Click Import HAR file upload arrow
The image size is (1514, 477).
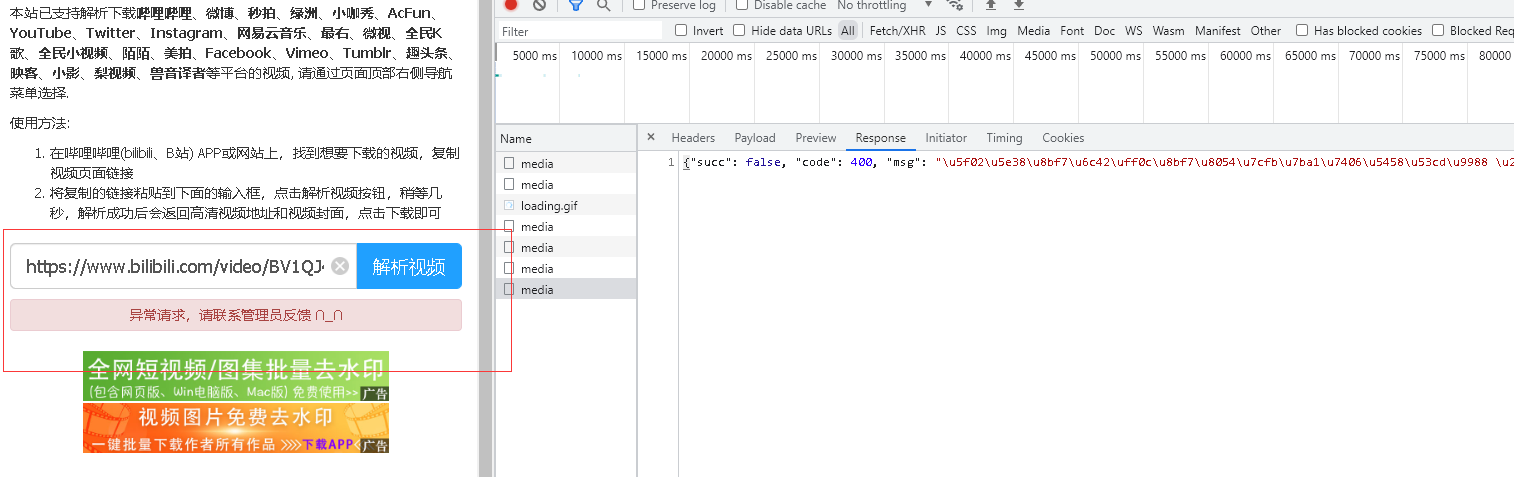991,5
